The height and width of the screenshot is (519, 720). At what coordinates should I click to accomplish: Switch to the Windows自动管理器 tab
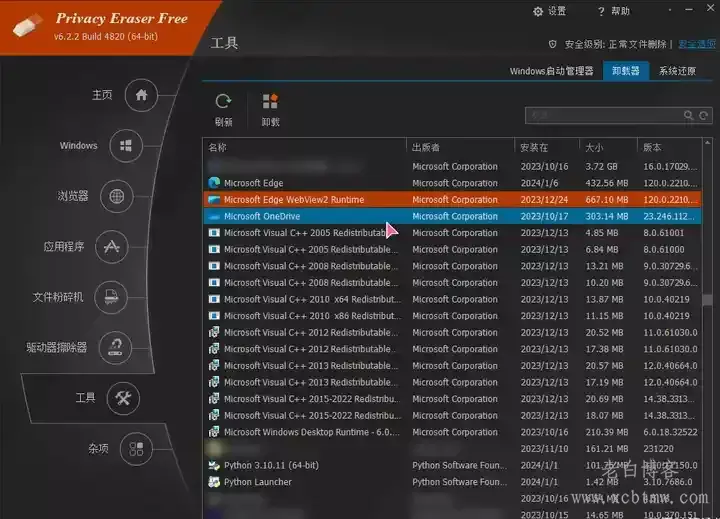[x=551, y=71]
